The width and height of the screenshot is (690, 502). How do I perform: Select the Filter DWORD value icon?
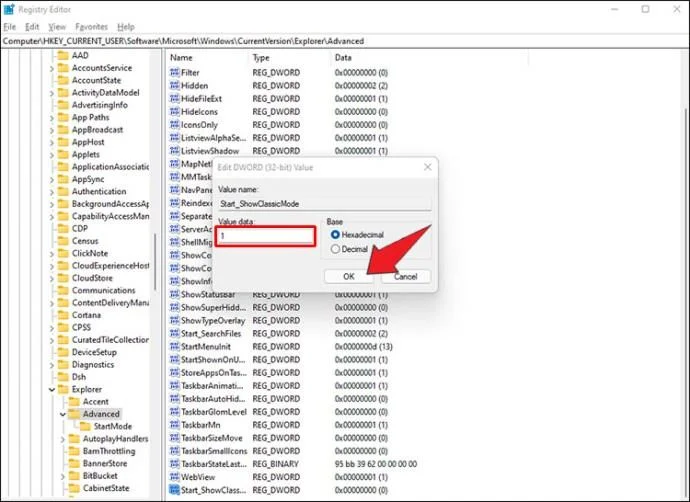(x=174, y=72)
